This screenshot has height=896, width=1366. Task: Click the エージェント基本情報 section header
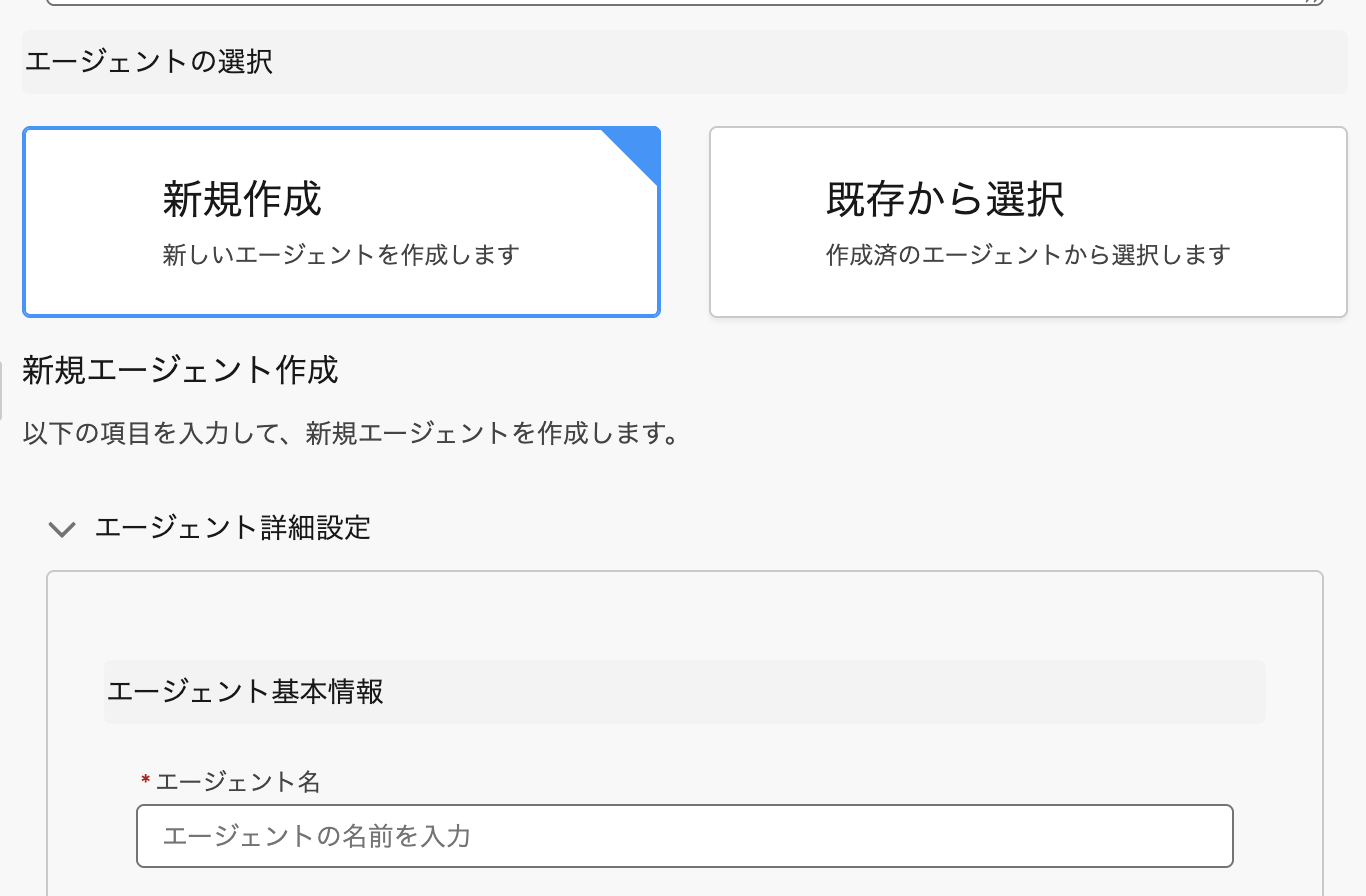(245, 691)
